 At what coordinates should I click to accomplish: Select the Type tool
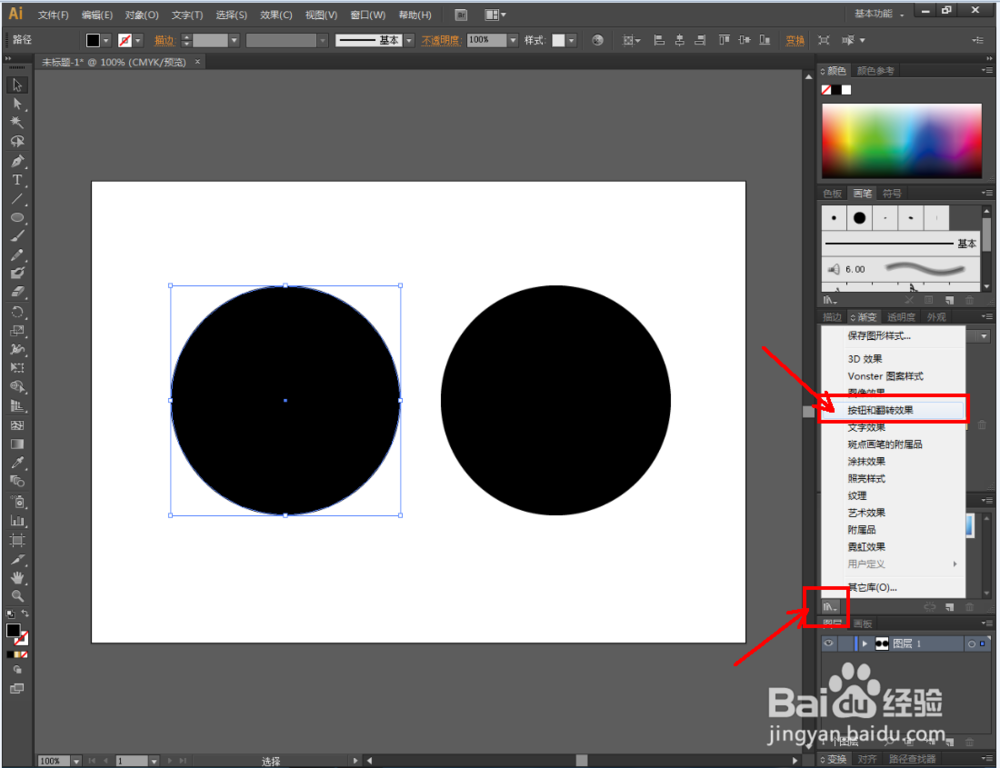click(17, 180)
